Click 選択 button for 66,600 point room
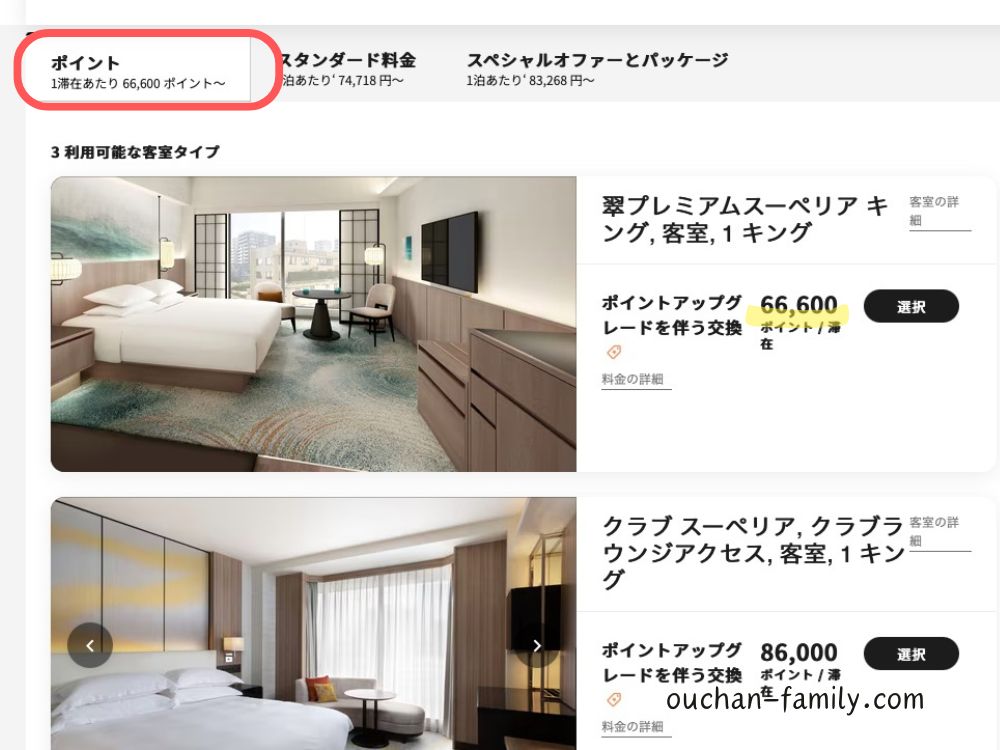1000x750 pixels. (911, 306)
